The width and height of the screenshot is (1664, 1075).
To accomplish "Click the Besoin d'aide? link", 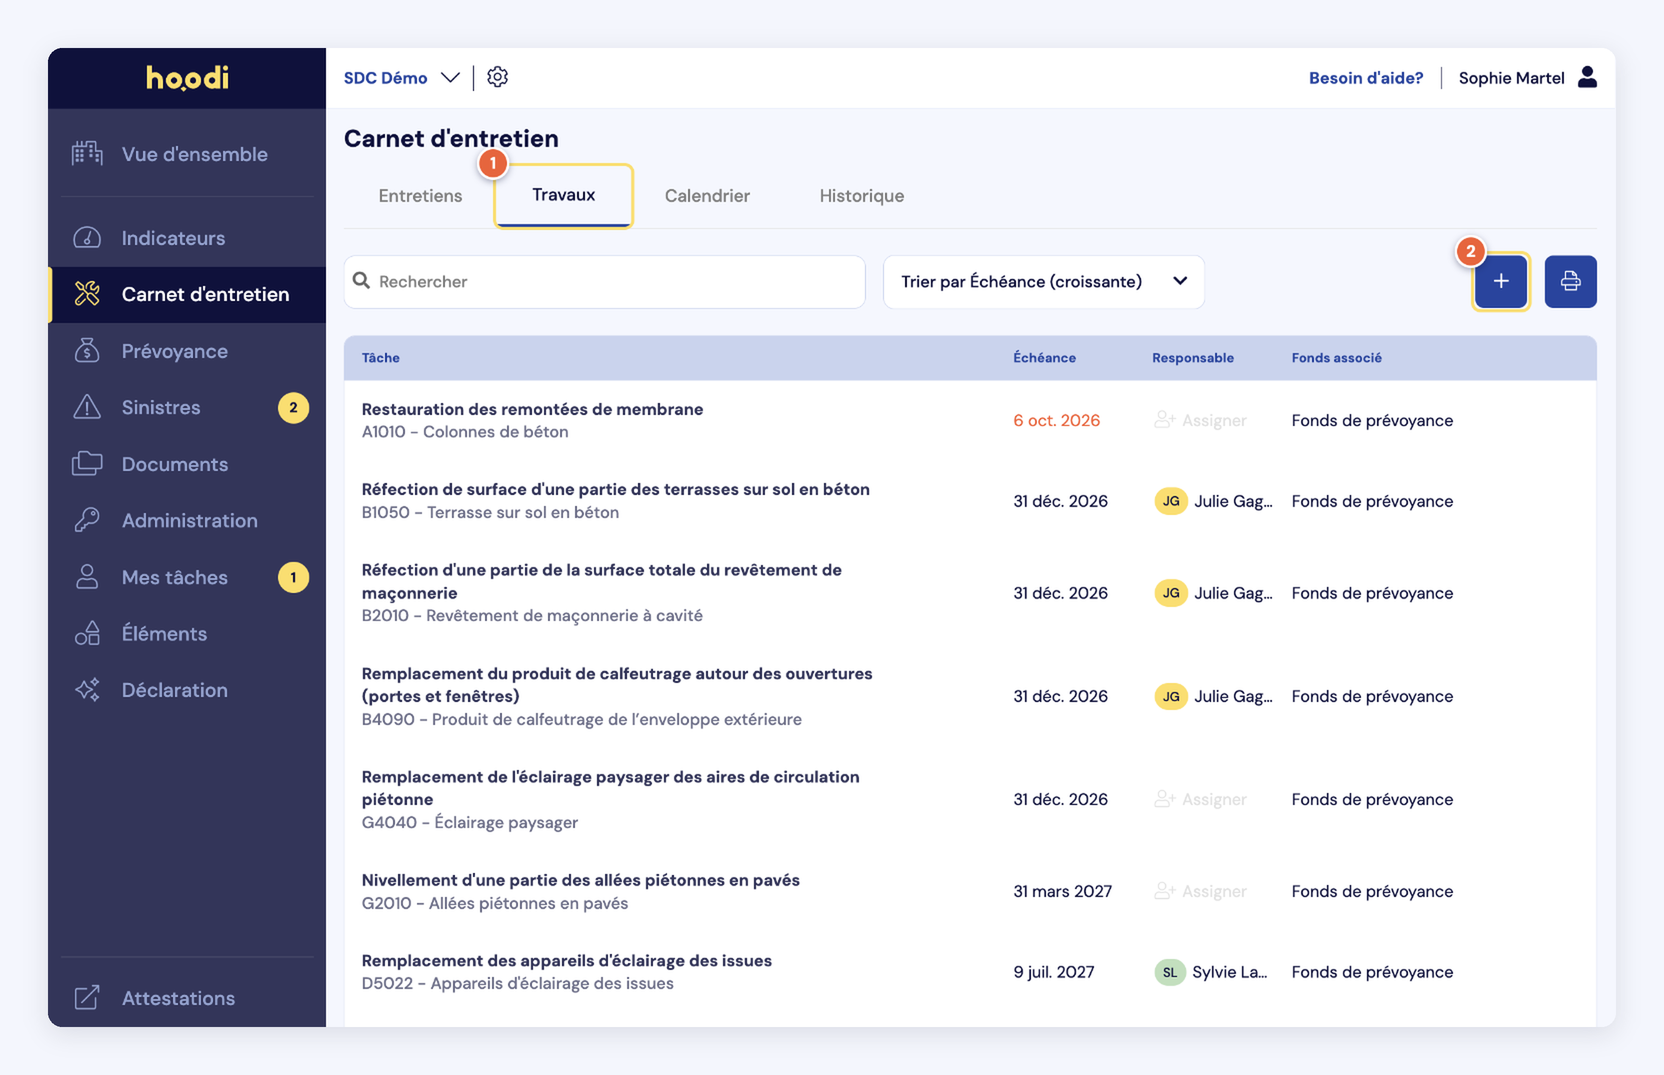I will pos(1366,78).
